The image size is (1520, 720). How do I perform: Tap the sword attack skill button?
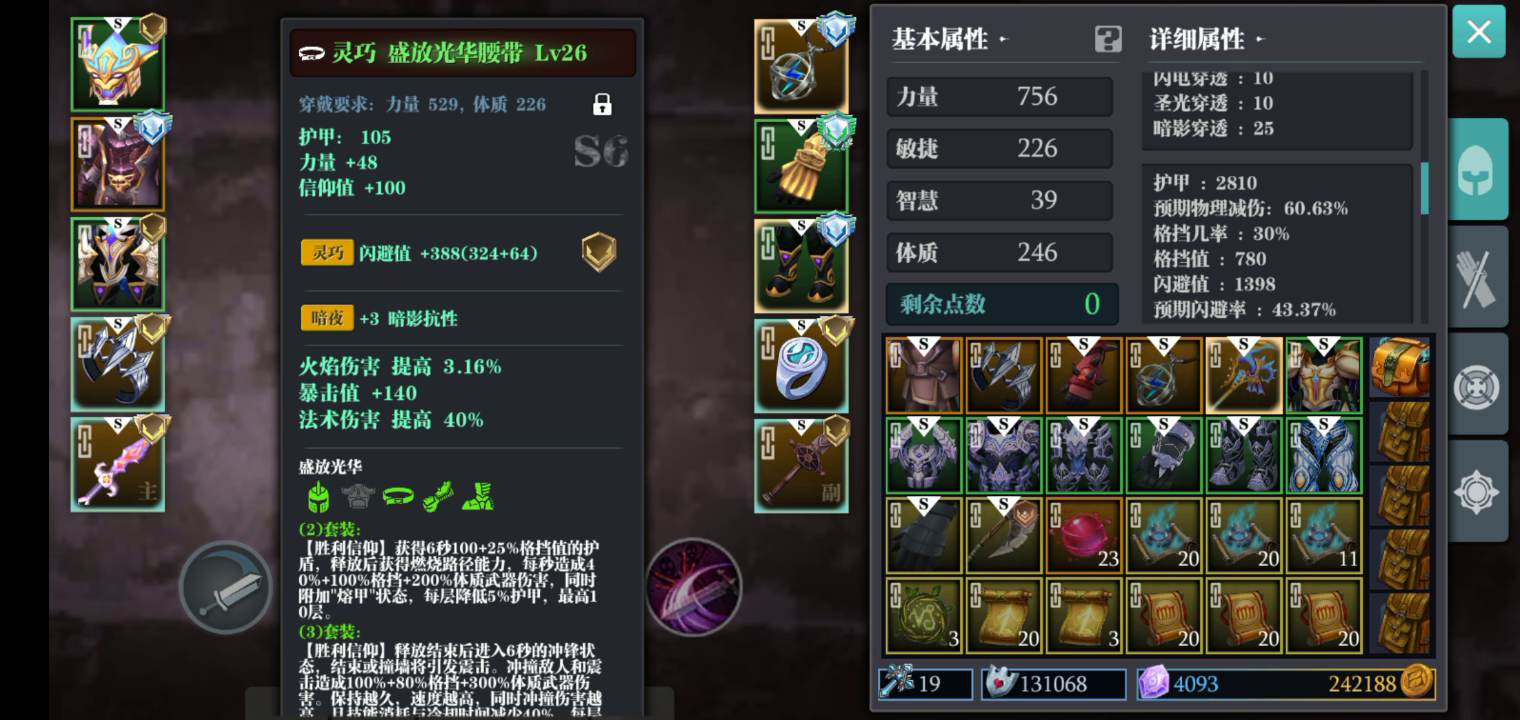(226, 587)
